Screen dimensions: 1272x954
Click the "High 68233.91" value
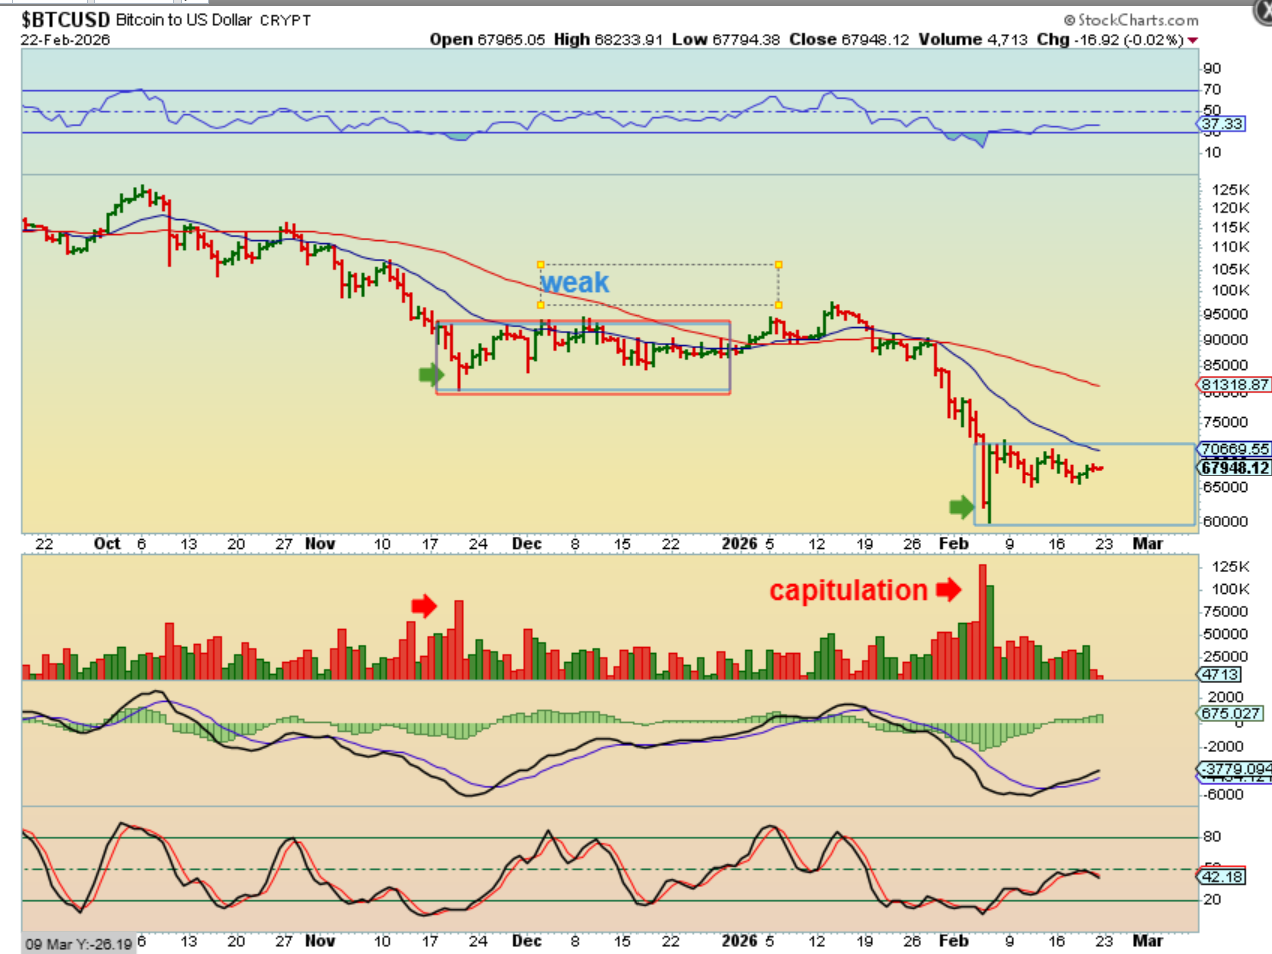coord(608,39)
